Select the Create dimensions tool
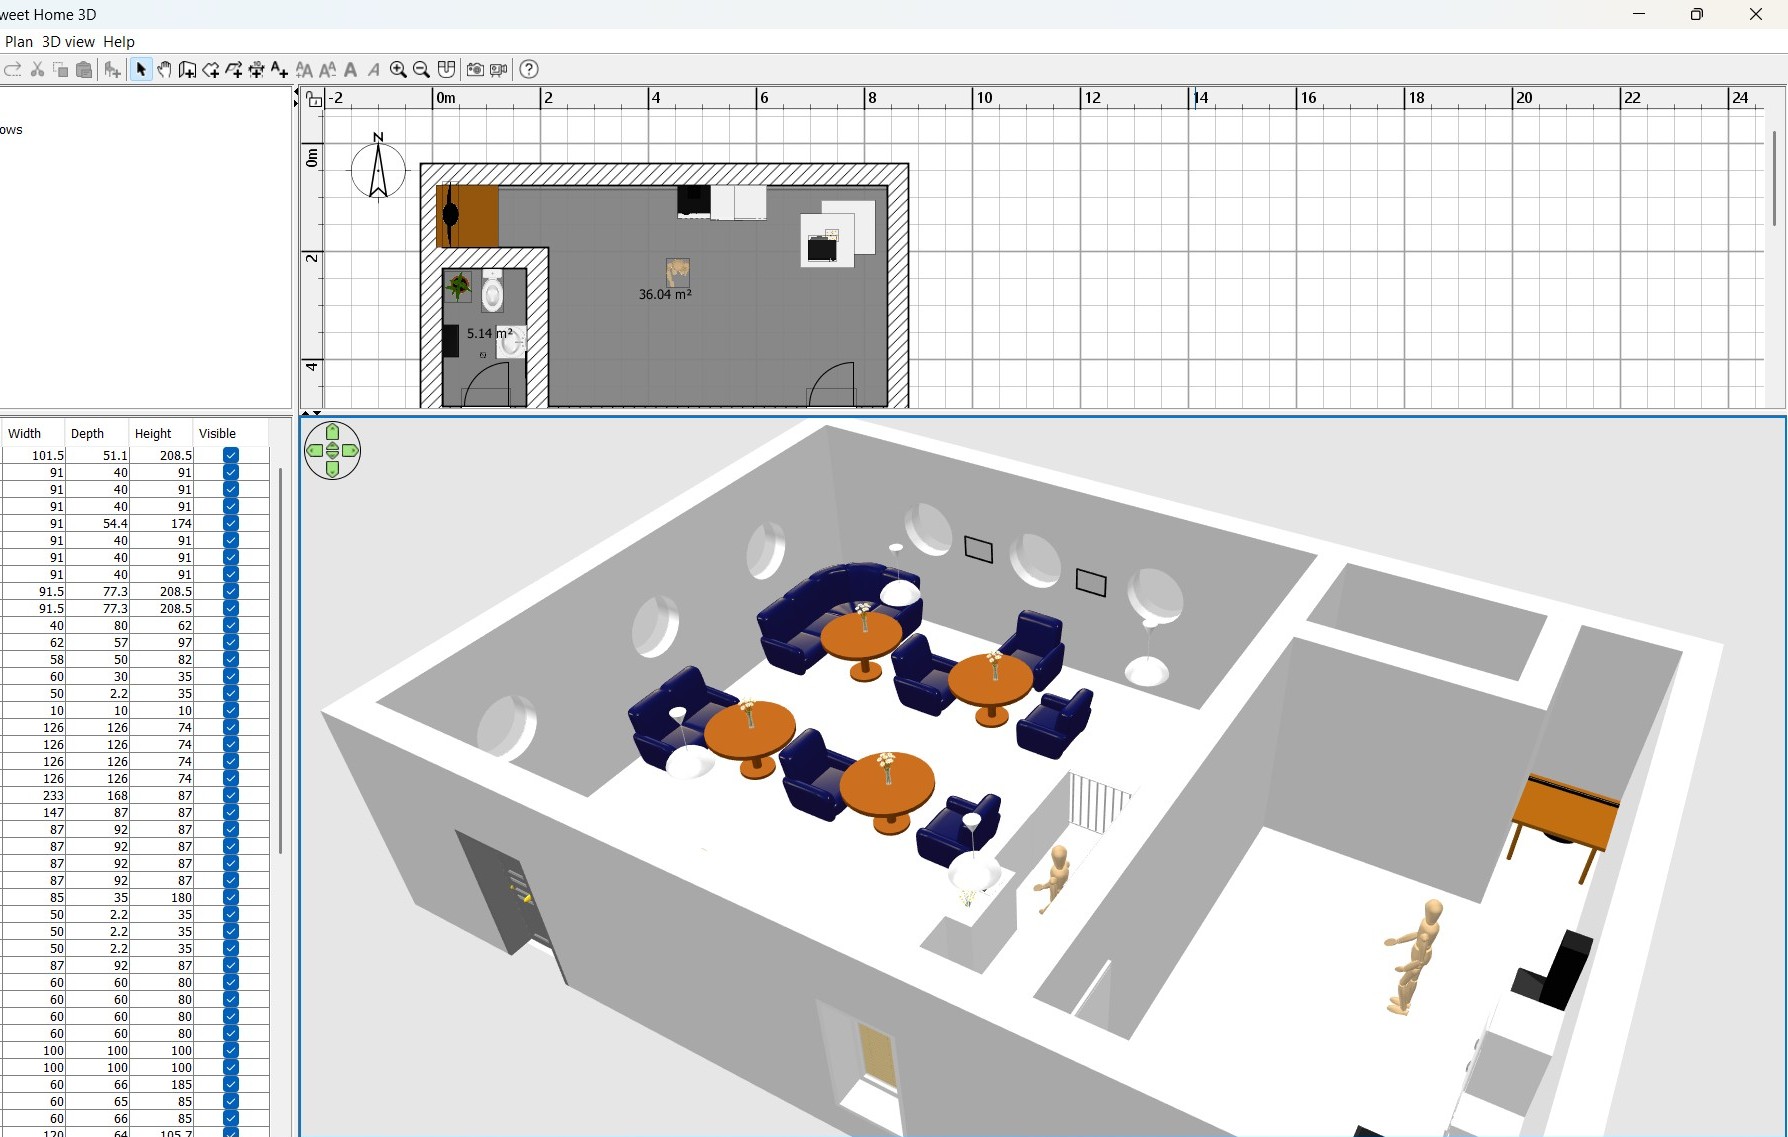Screen dimensions: 1788x1137 (x=256, y=69)
